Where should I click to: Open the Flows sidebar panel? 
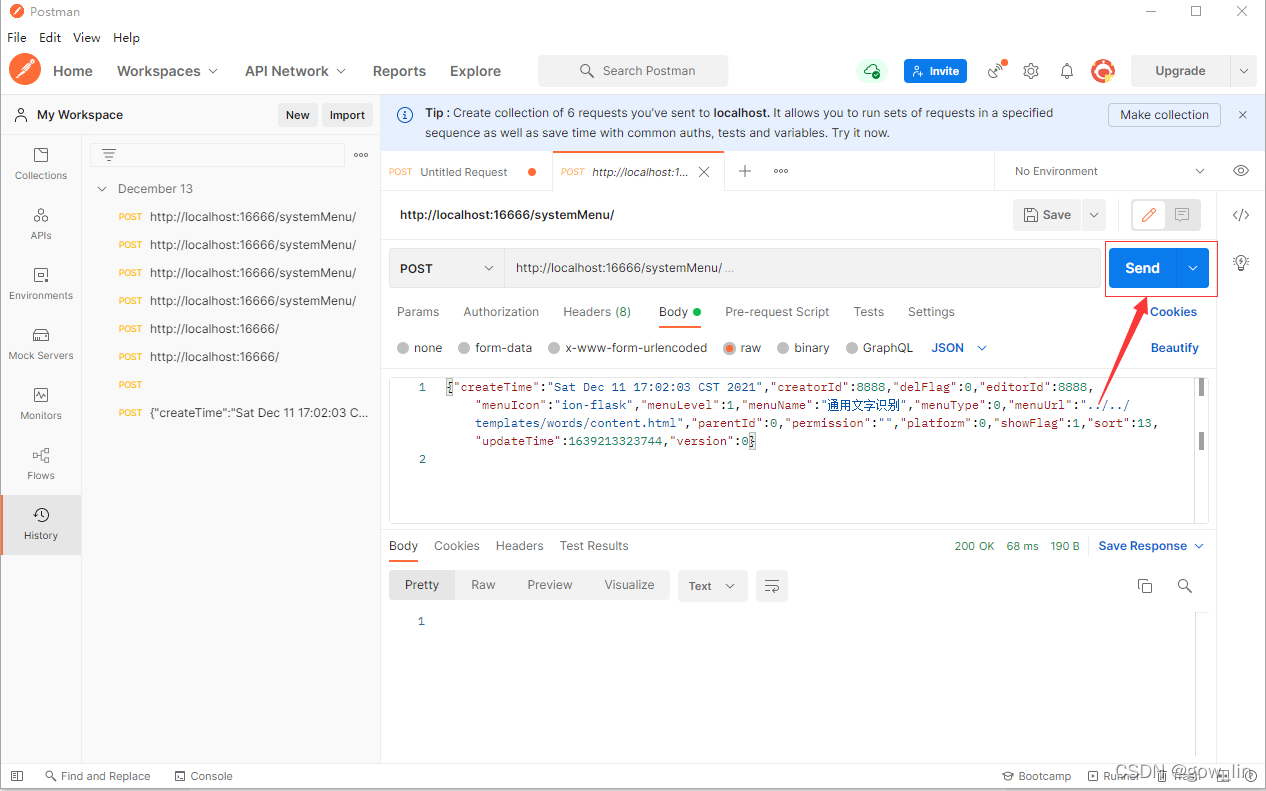[41, 464]
